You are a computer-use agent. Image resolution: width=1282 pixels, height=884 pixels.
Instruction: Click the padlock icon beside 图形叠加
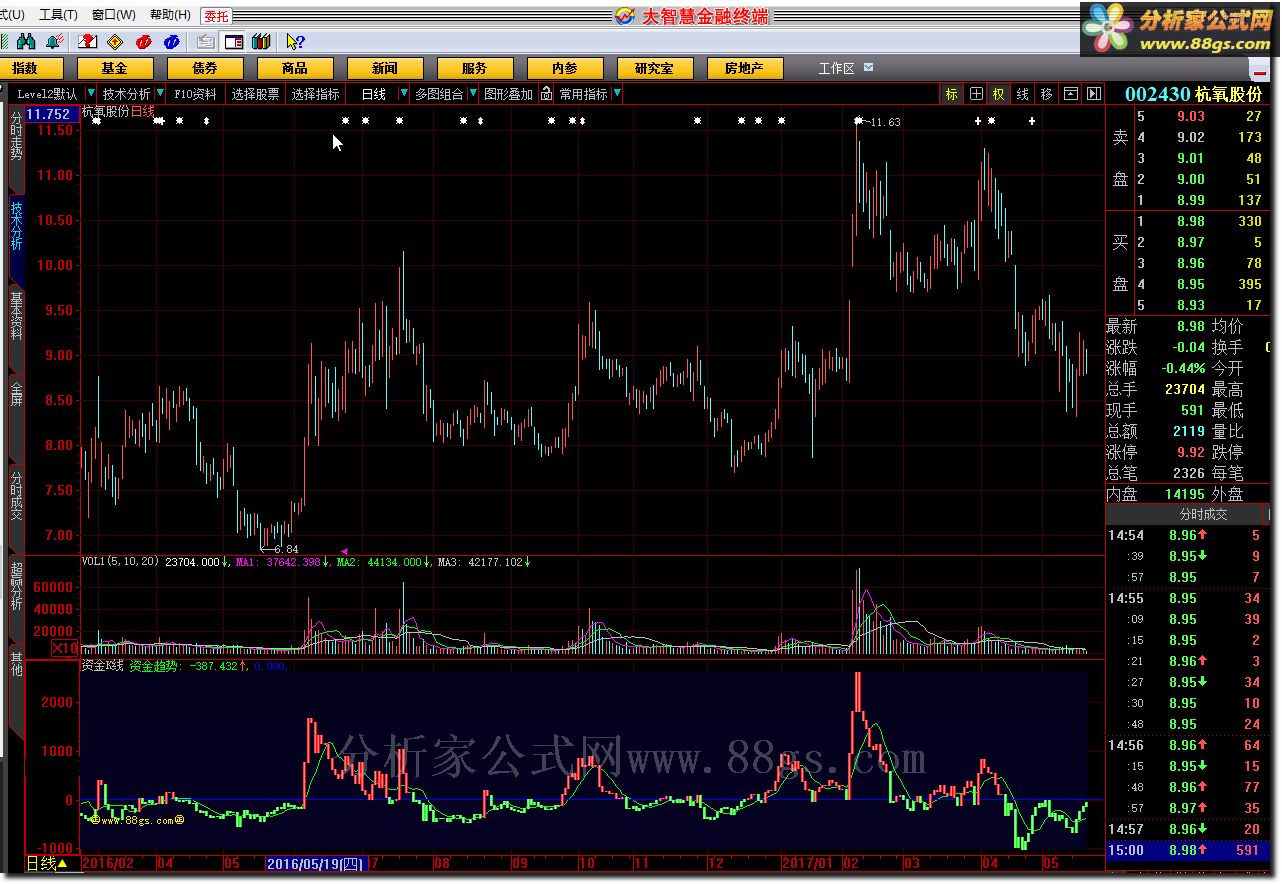point(546,94)
